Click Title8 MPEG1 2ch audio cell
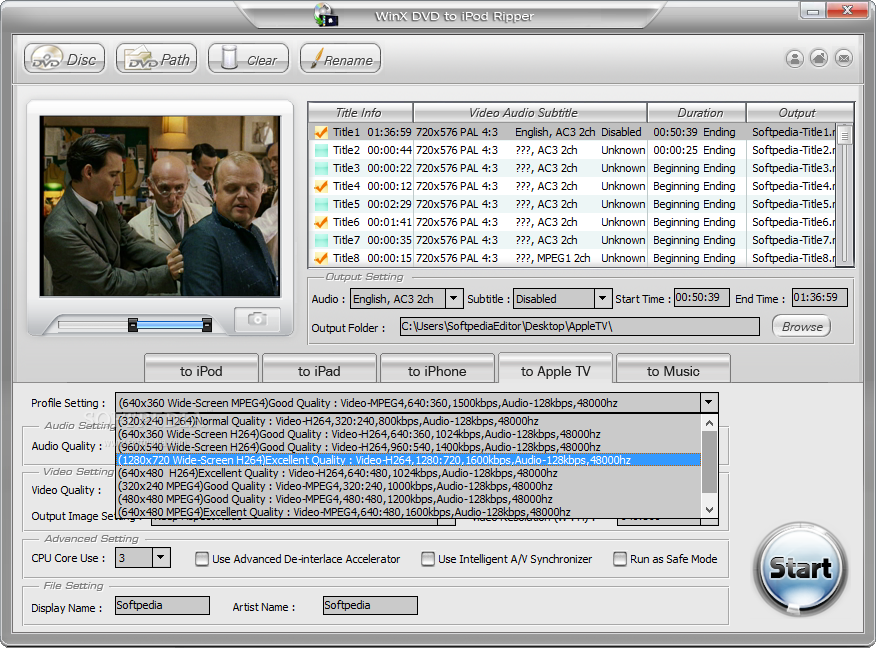Viewport: 876px width, 648px height. tap(553, 258)
